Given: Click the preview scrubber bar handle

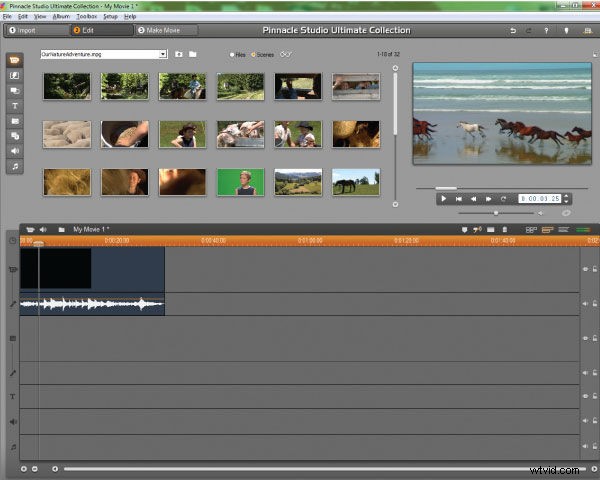Looking at the screenshot, I should 446,188.
